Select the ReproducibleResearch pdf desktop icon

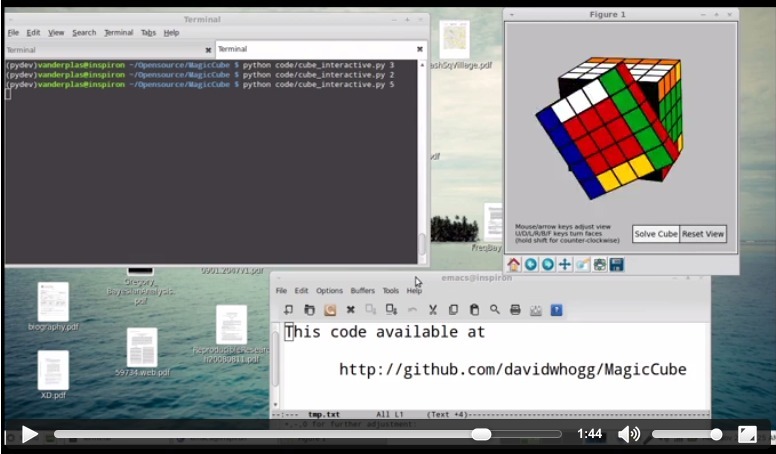[231, 325]
